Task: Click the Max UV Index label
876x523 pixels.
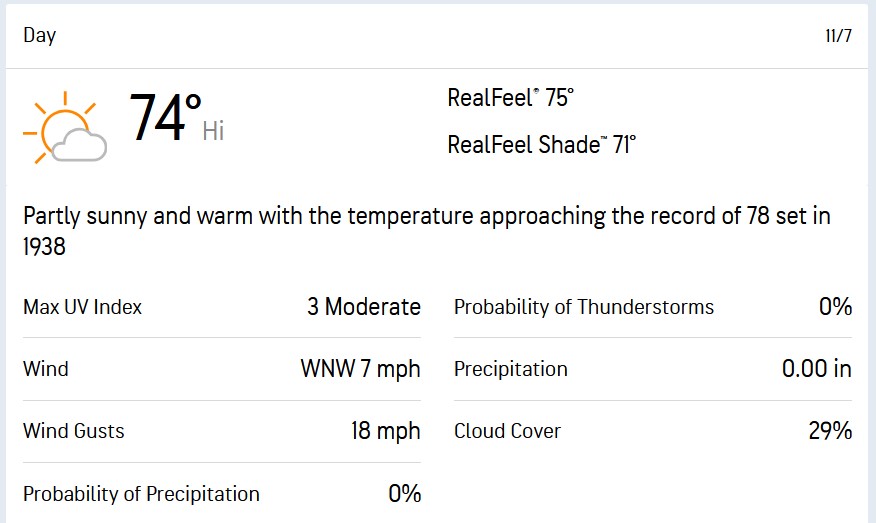Action: pos(83,307)
